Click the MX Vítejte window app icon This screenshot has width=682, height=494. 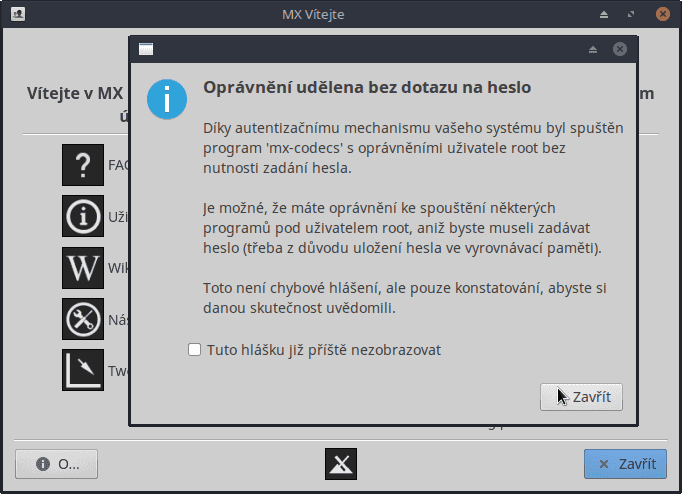click(x=18, y=14)
